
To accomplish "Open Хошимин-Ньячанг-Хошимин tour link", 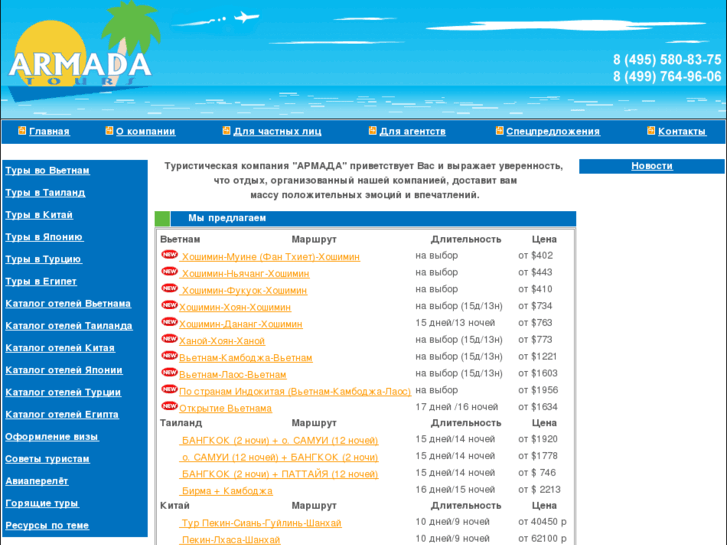I will pyautogui.click(x=245, y=274).
